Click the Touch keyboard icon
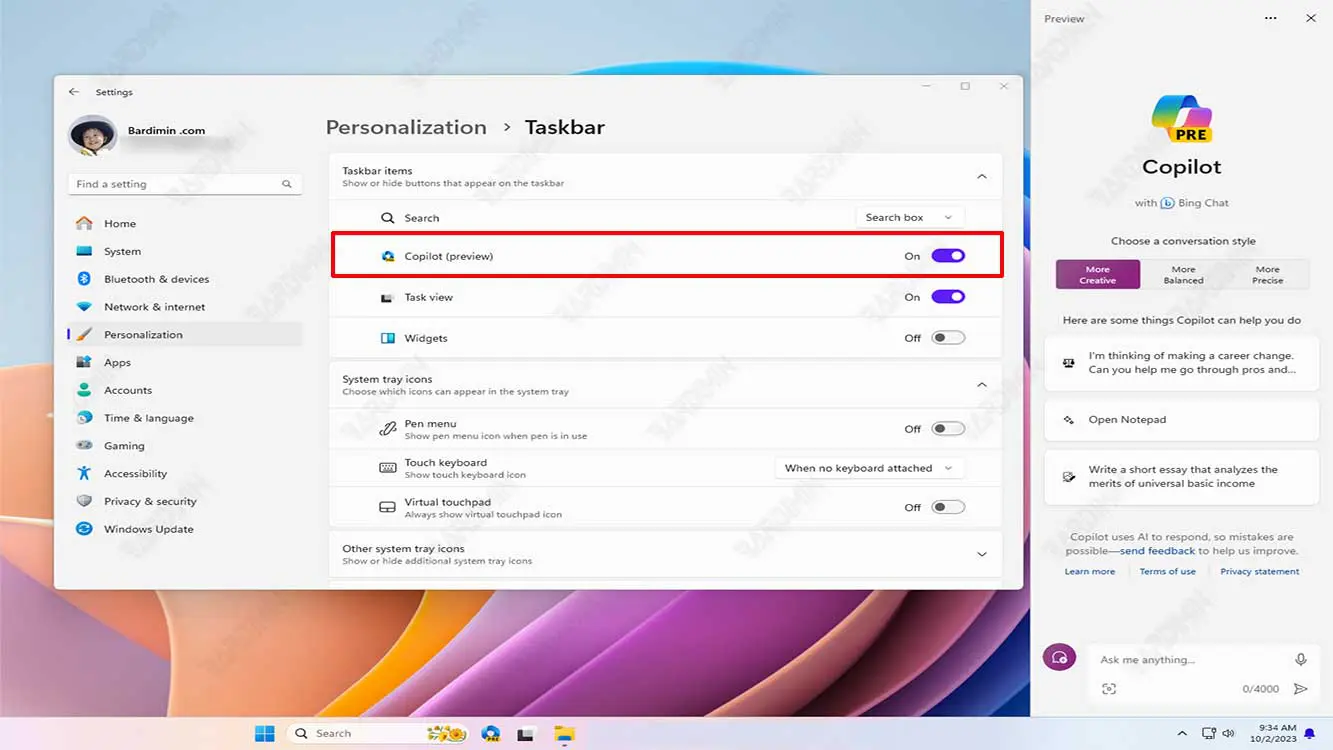 point(388,468)
